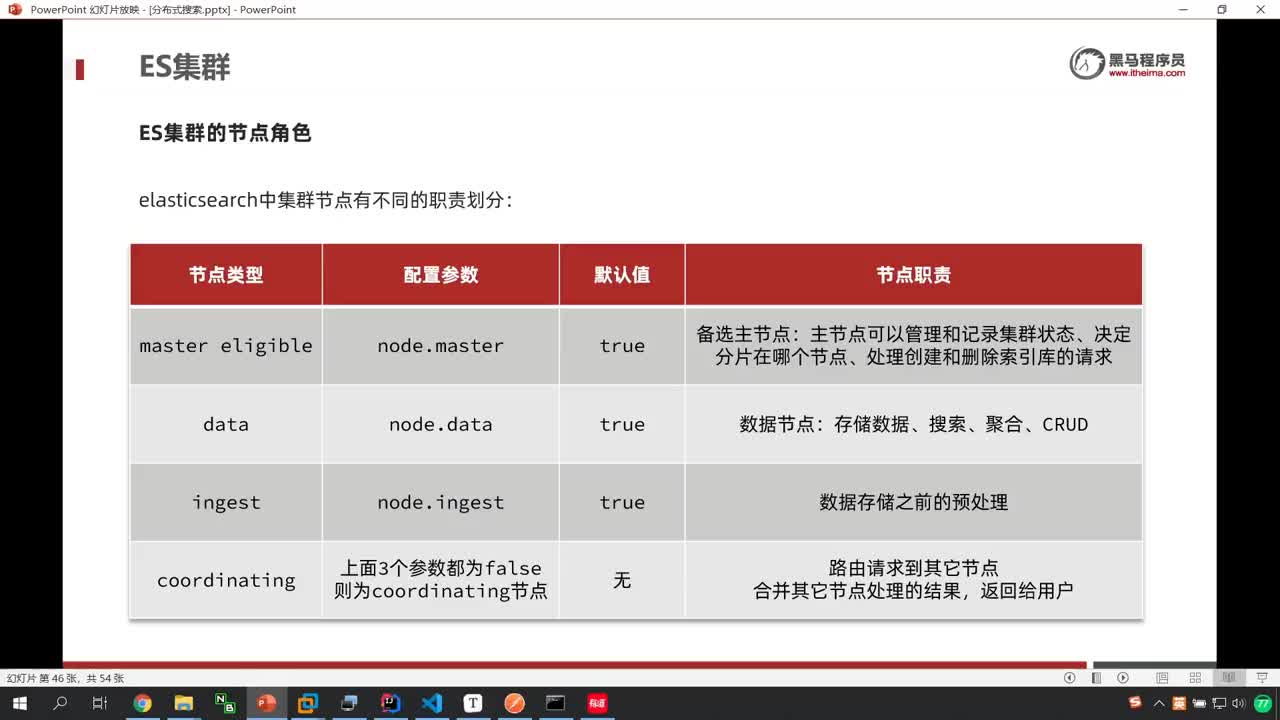This screenshot has height=720, width=1280.
Task: Click cell node.data
Action: (441, 424)
